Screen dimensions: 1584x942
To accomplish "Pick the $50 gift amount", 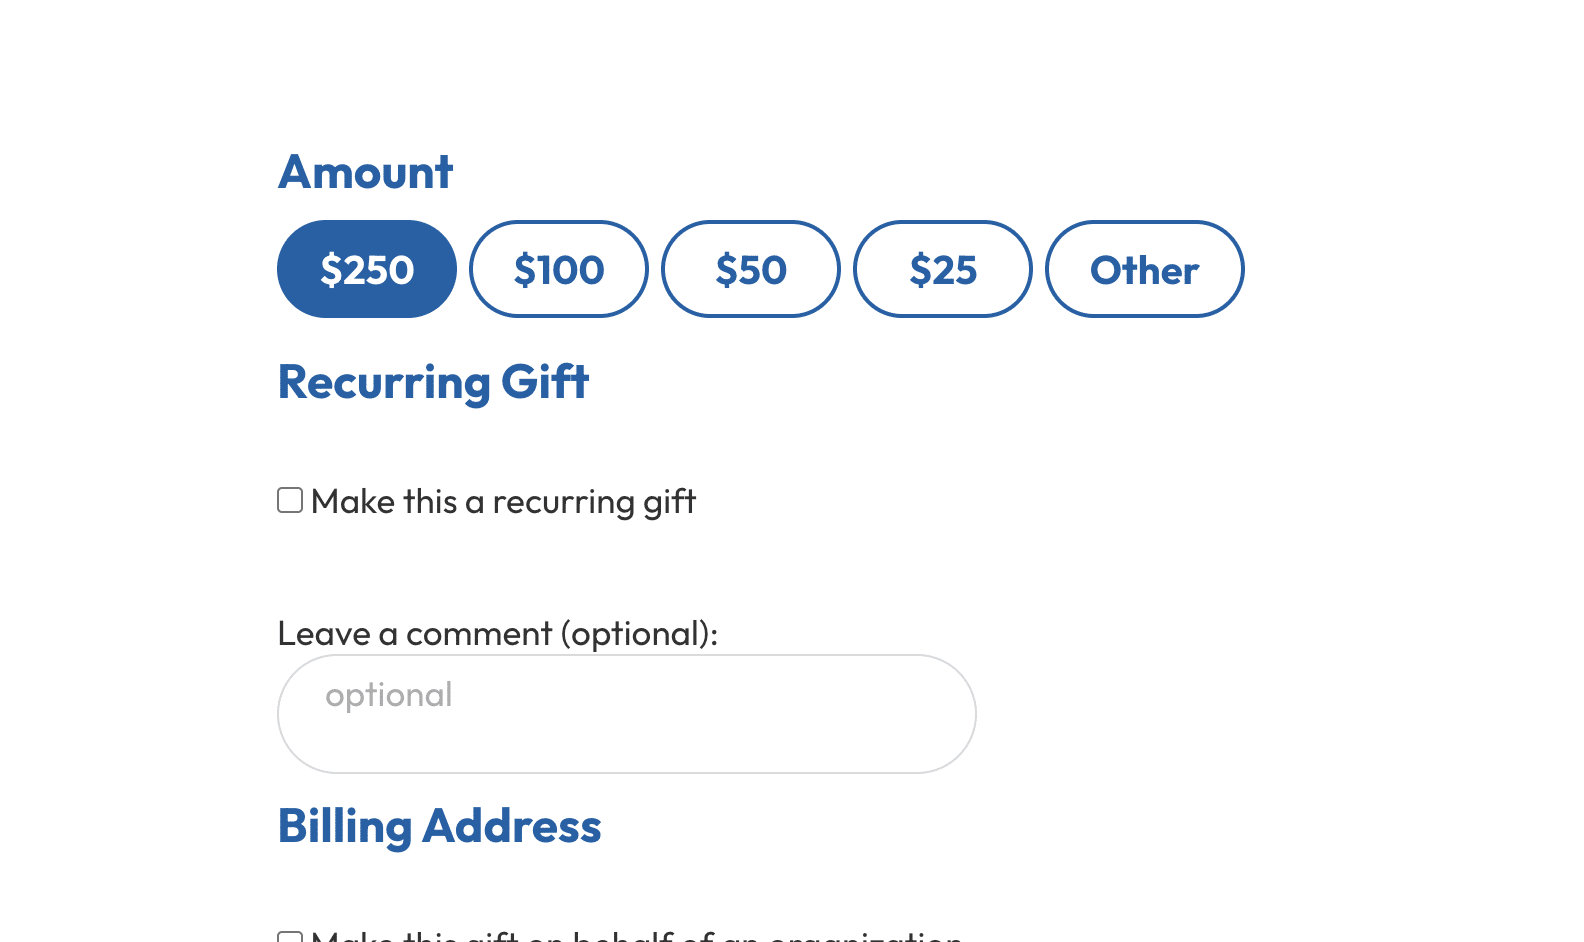I will click(x=751, y=269).
